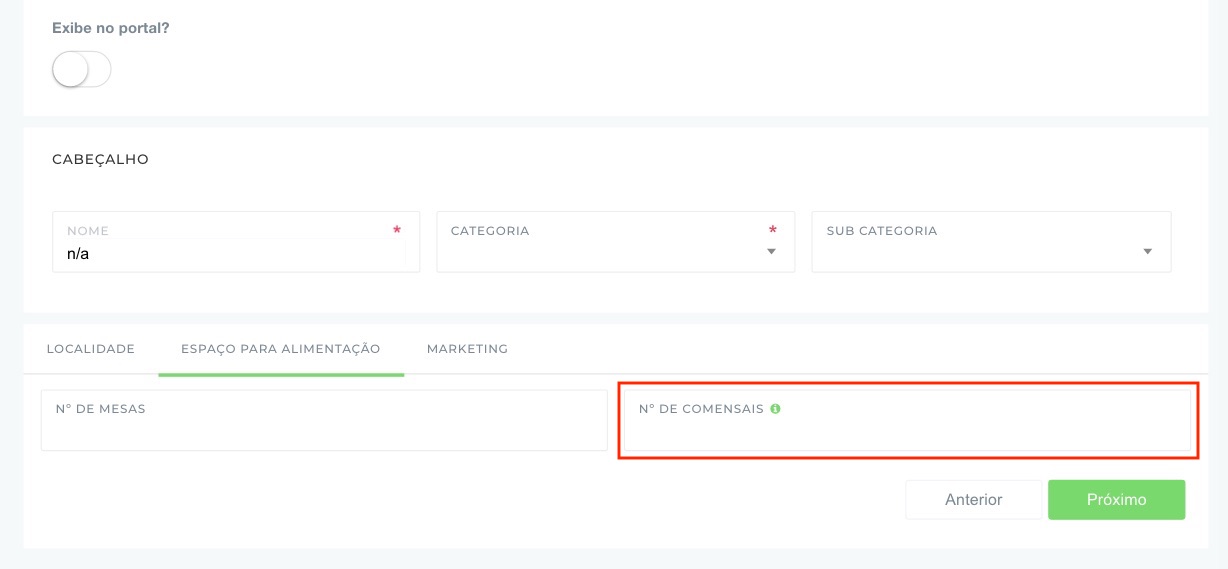The height and width of the screenshot is (569, 1228).
Task: Click the Cabeçalho section heading
Action: click(100, 159)
